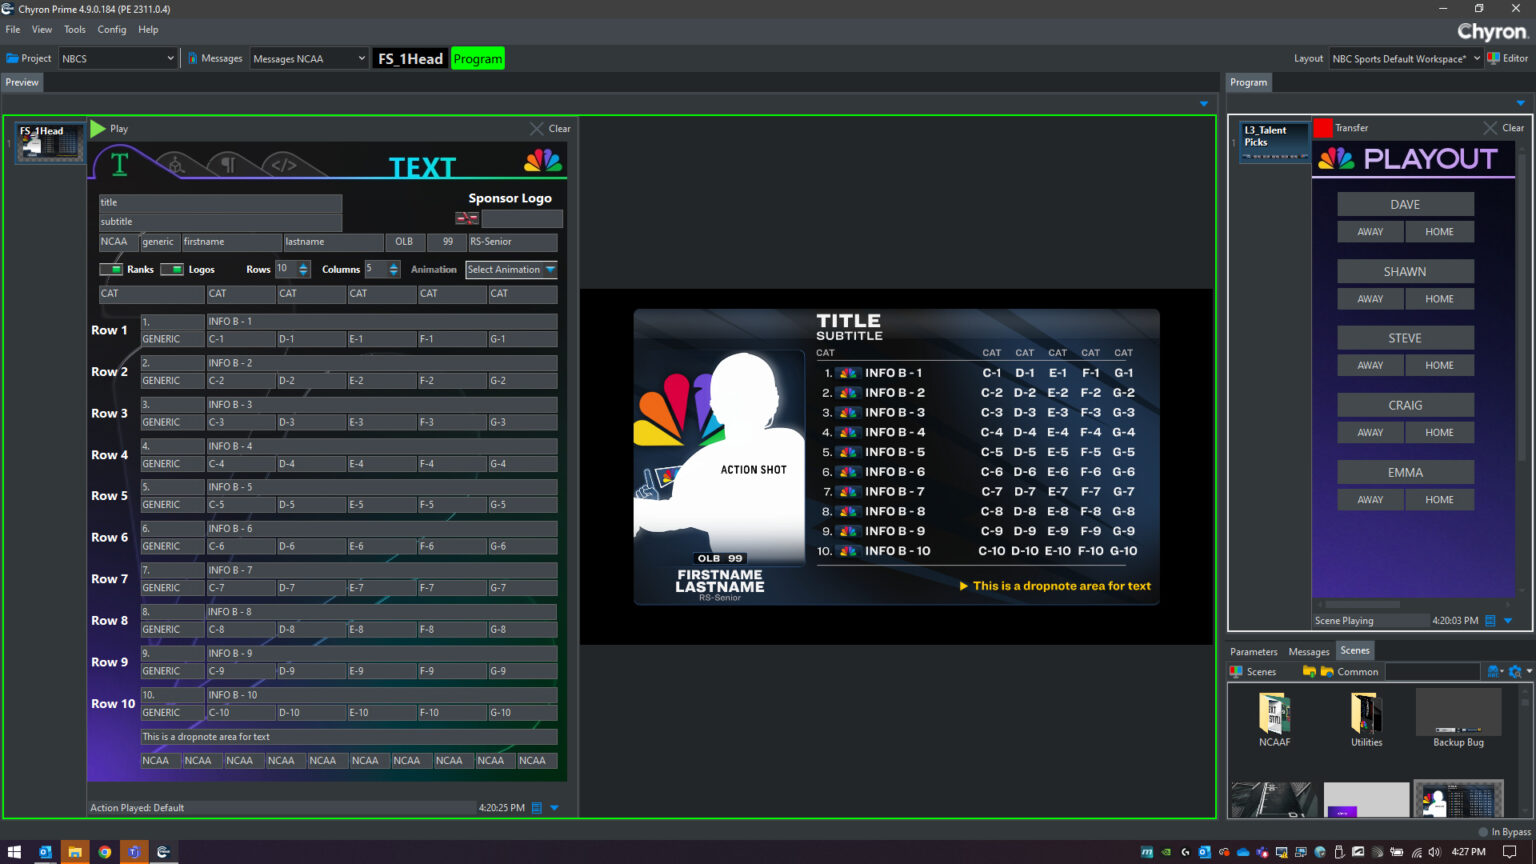Image resolution: width=1536 pixels, height=864 pixels.
Task: Toggle the Logos switch
Action: coord(170,269)
